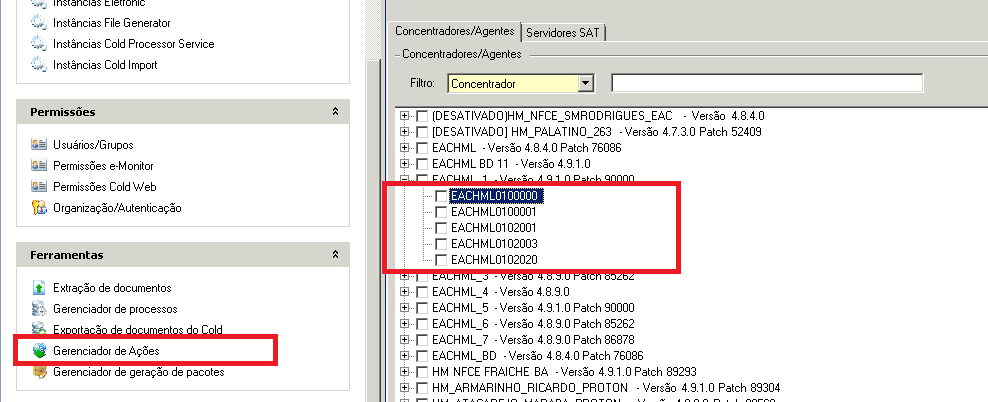
Task: Tick the EACHML0102020 agent checkbox
Action: click(x=441, y=260)
